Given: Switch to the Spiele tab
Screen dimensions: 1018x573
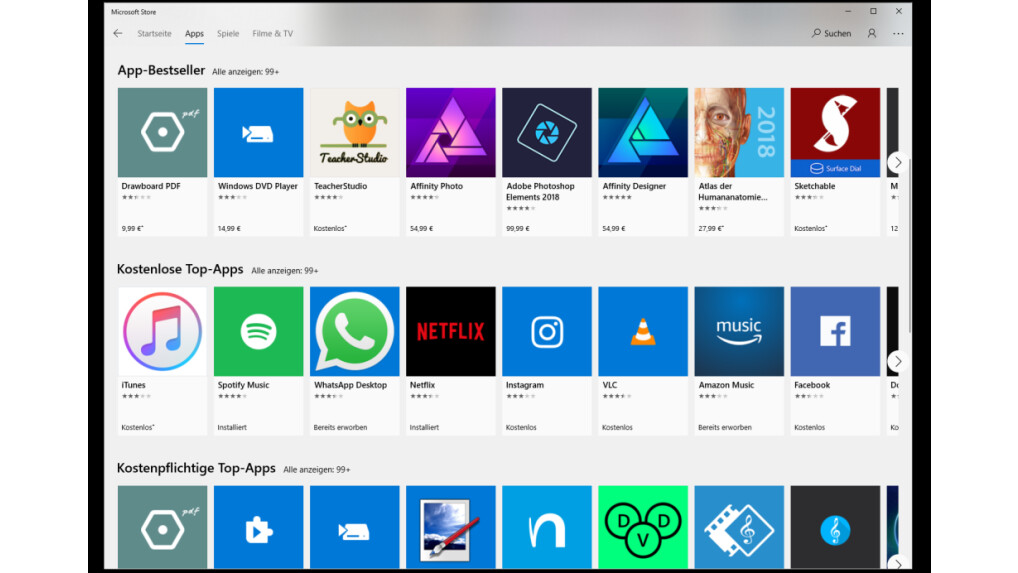Looking at the screenshot, I should (x=228, y=33).
